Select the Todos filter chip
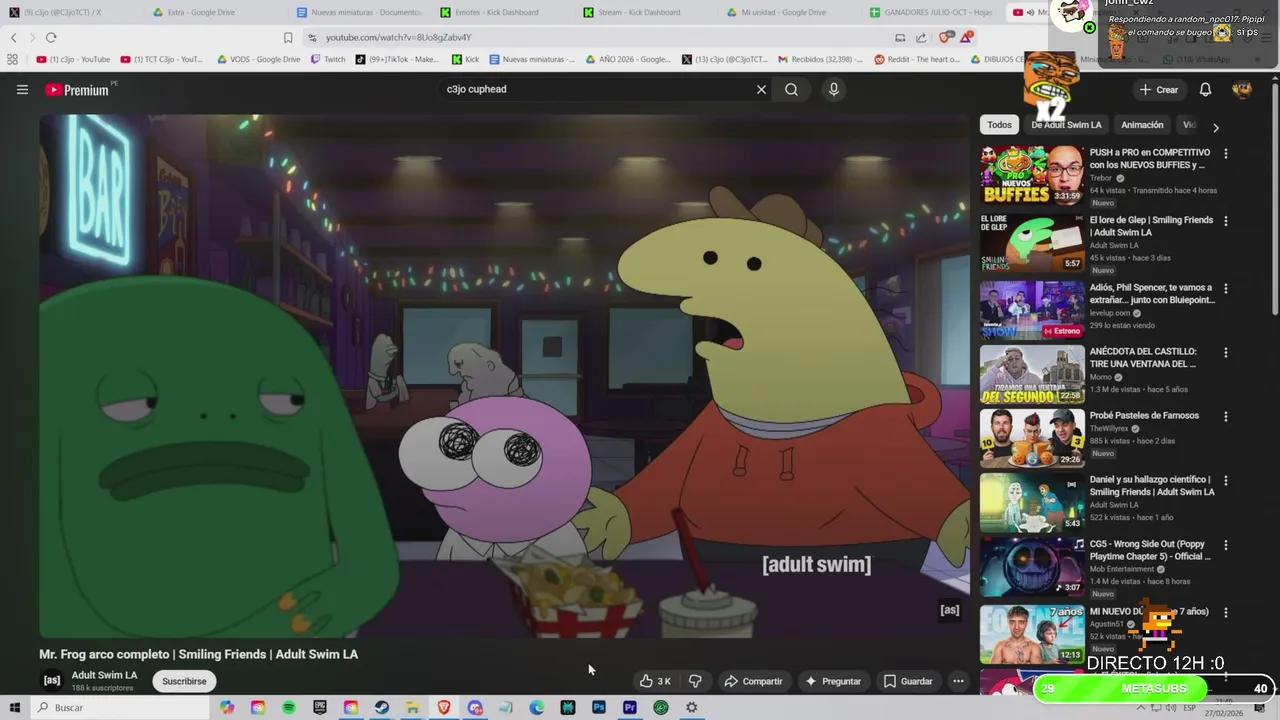Viewport: 1280px width, 720px height. click(x=1000, y=125)
